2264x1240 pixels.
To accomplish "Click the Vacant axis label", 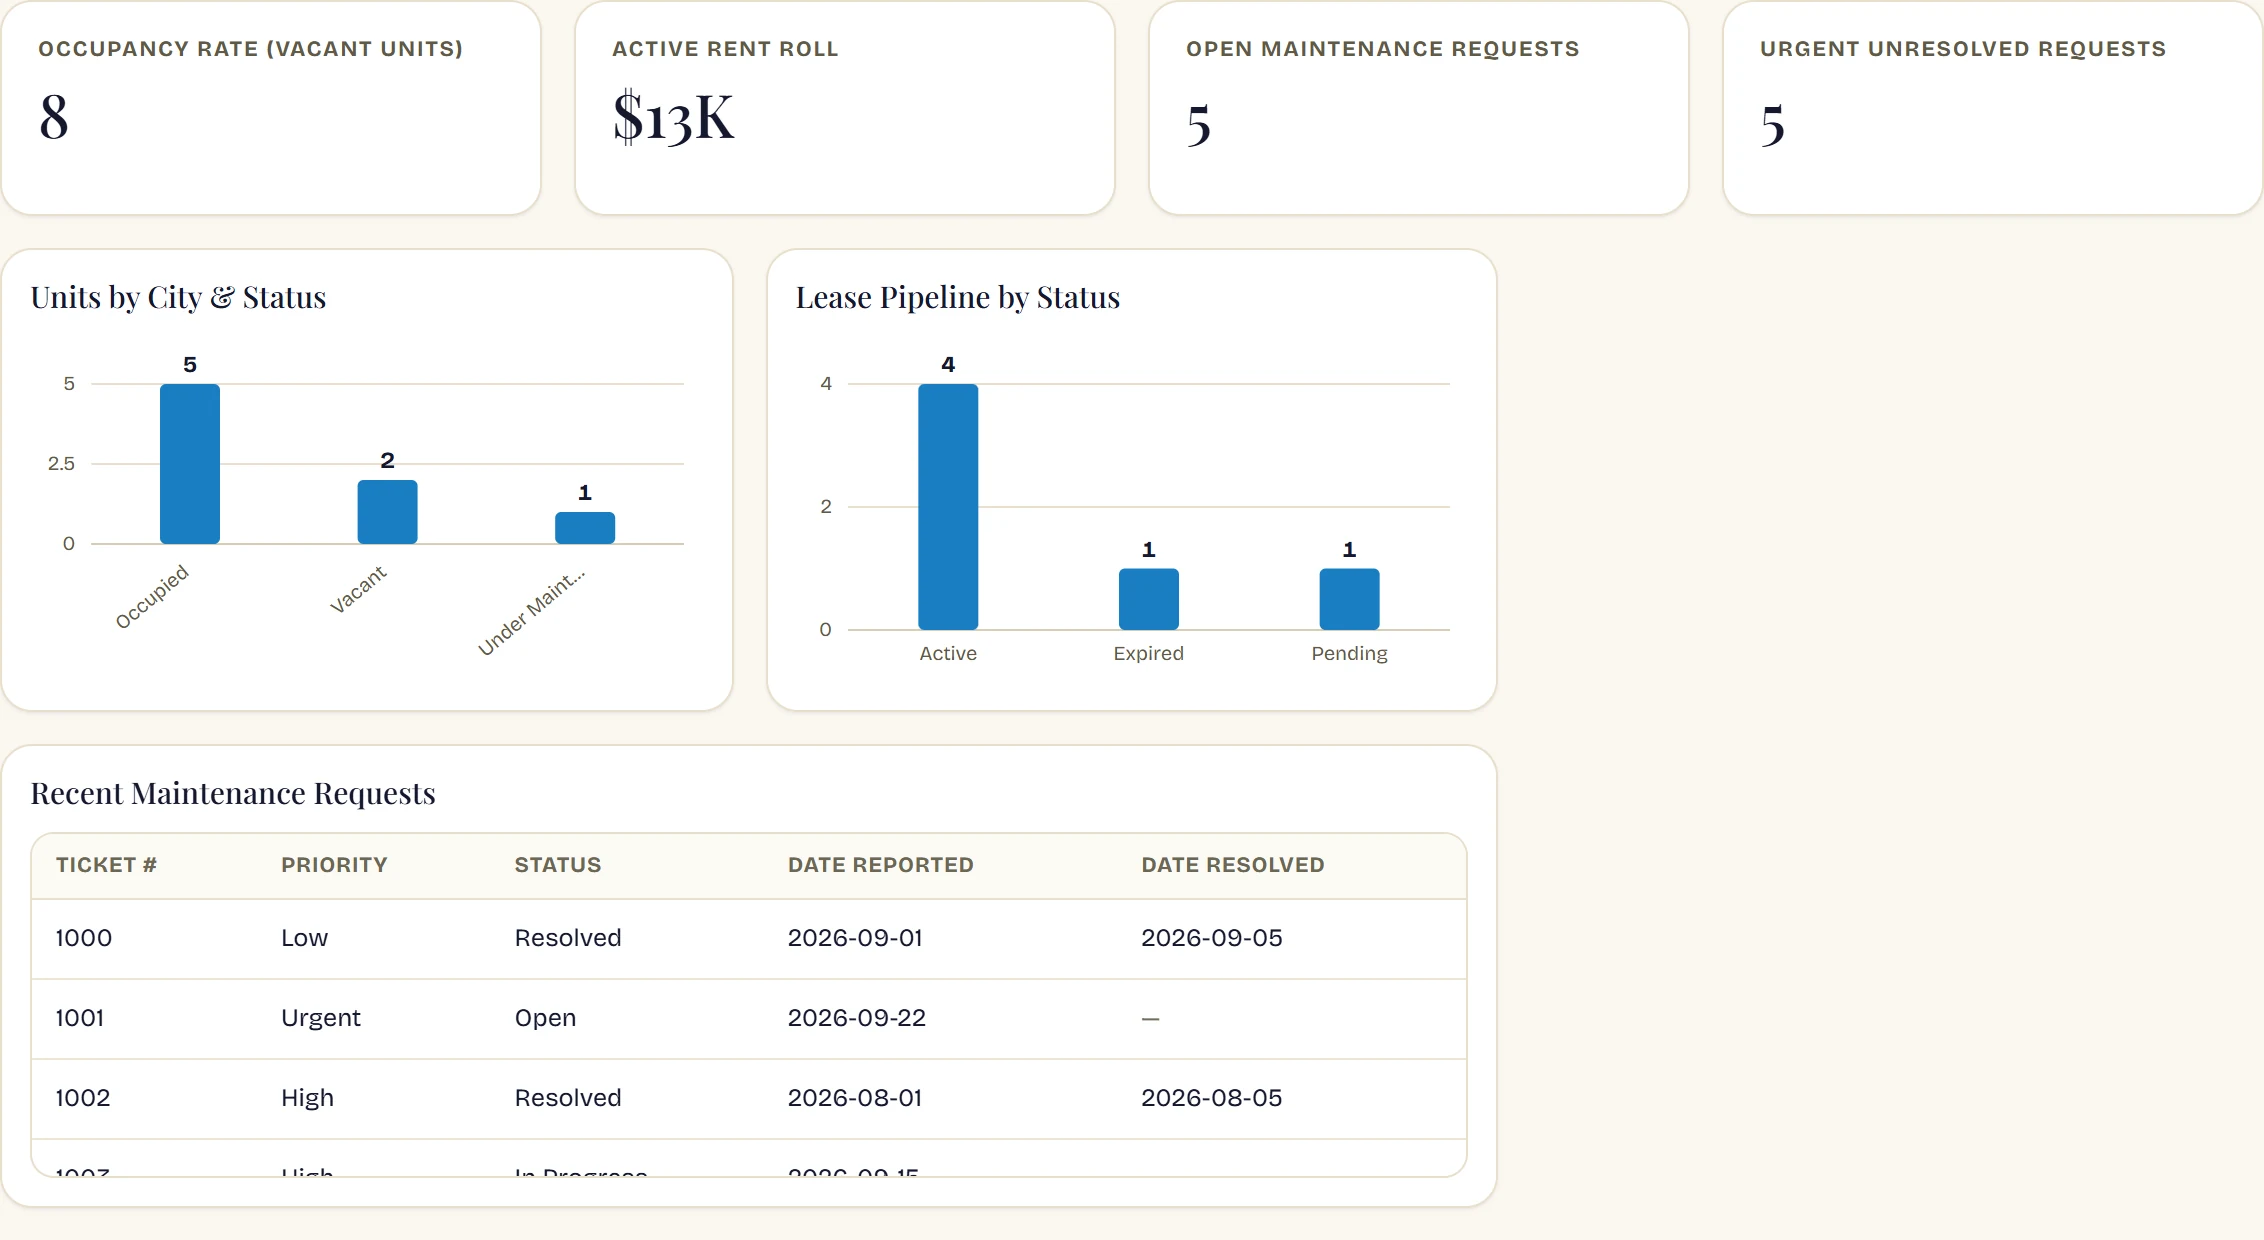I will (x=358, y=589).
